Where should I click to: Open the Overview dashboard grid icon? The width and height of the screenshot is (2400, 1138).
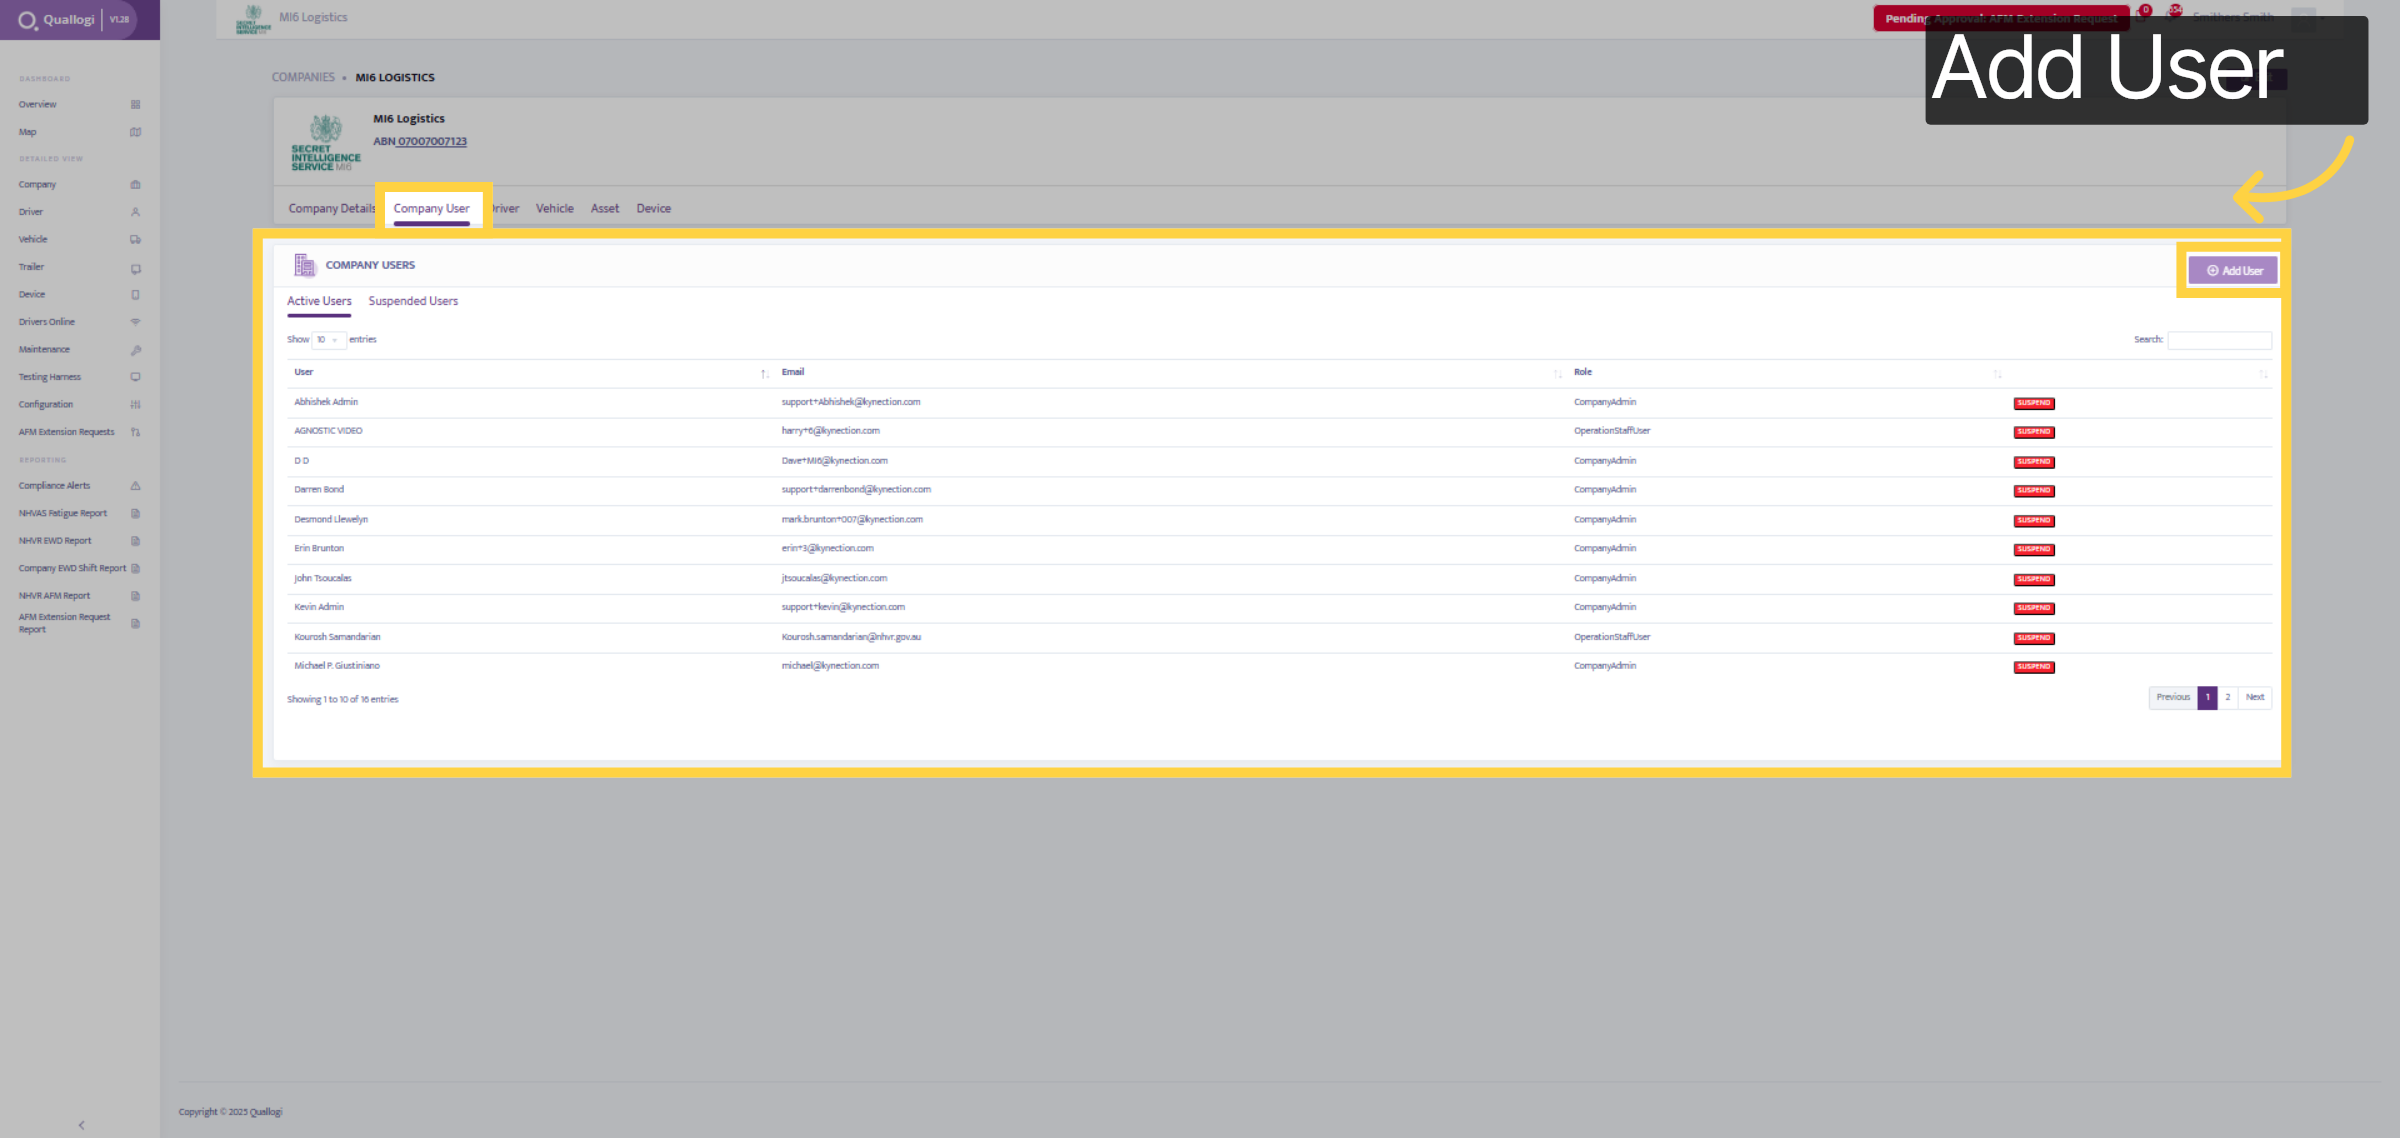[135, 104]
